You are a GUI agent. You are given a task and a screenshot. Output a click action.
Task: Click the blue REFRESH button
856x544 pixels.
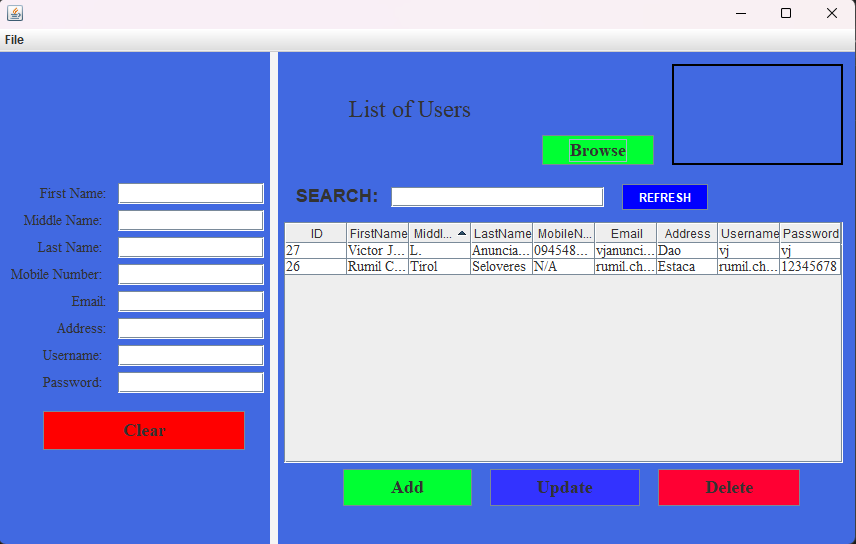point(664,197)
